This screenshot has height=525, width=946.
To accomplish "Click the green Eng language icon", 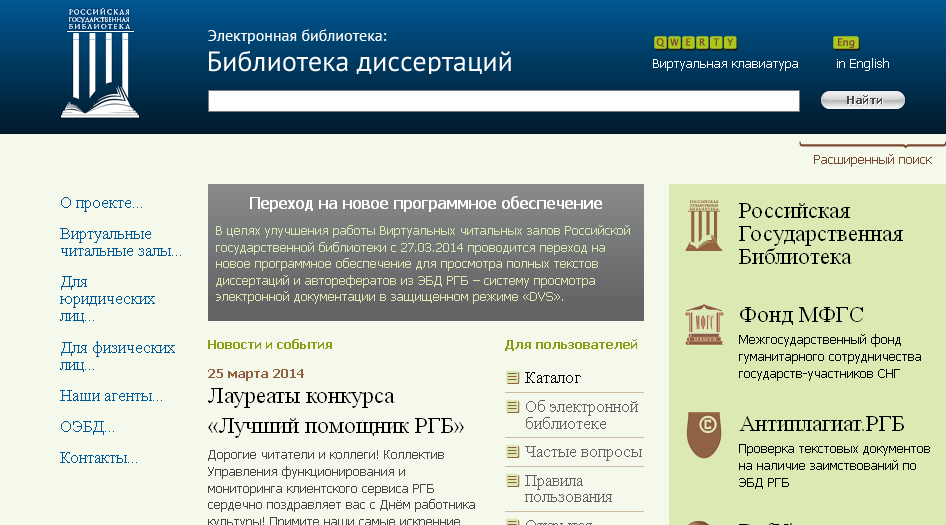I will [x=845, y=42].
